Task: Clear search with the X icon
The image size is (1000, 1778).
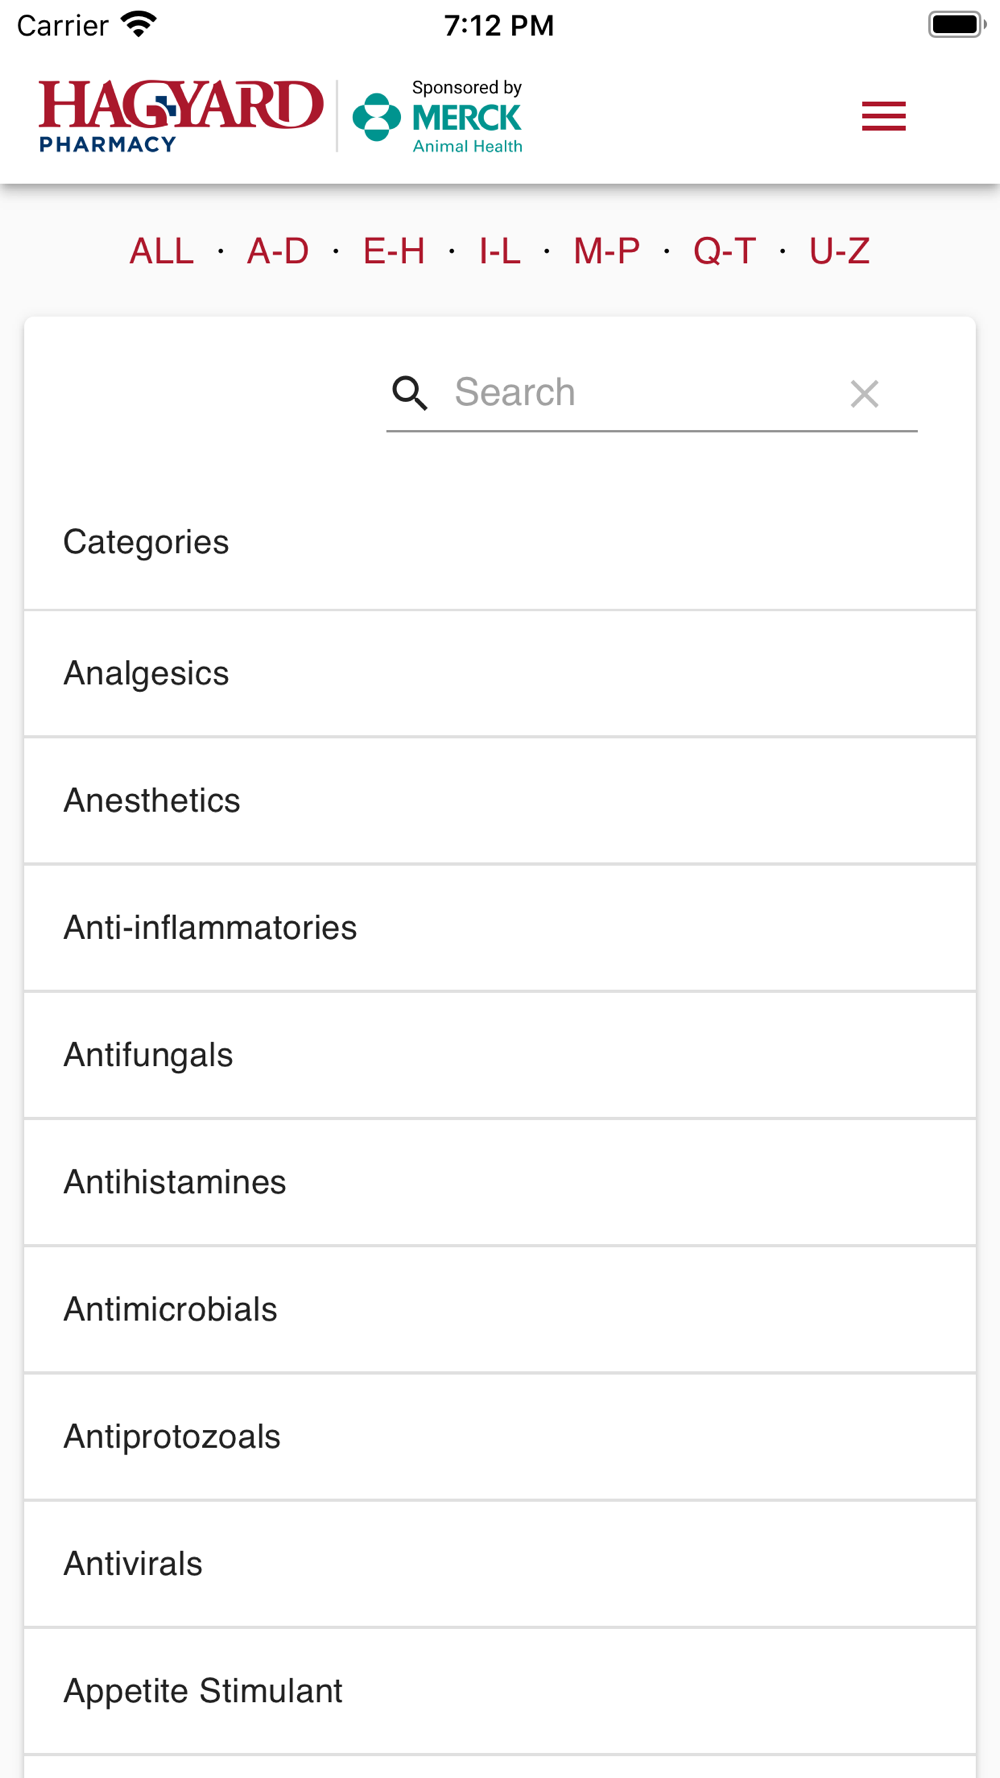Action: (864, 393)
